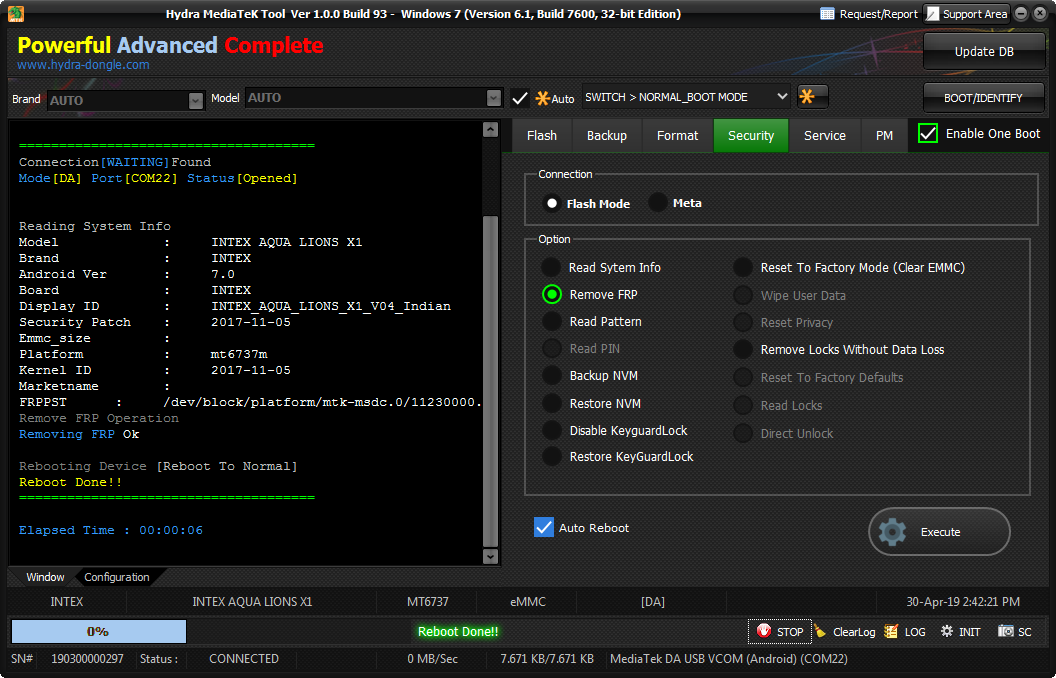Click the serial number 190300000297

click(88, 658)
